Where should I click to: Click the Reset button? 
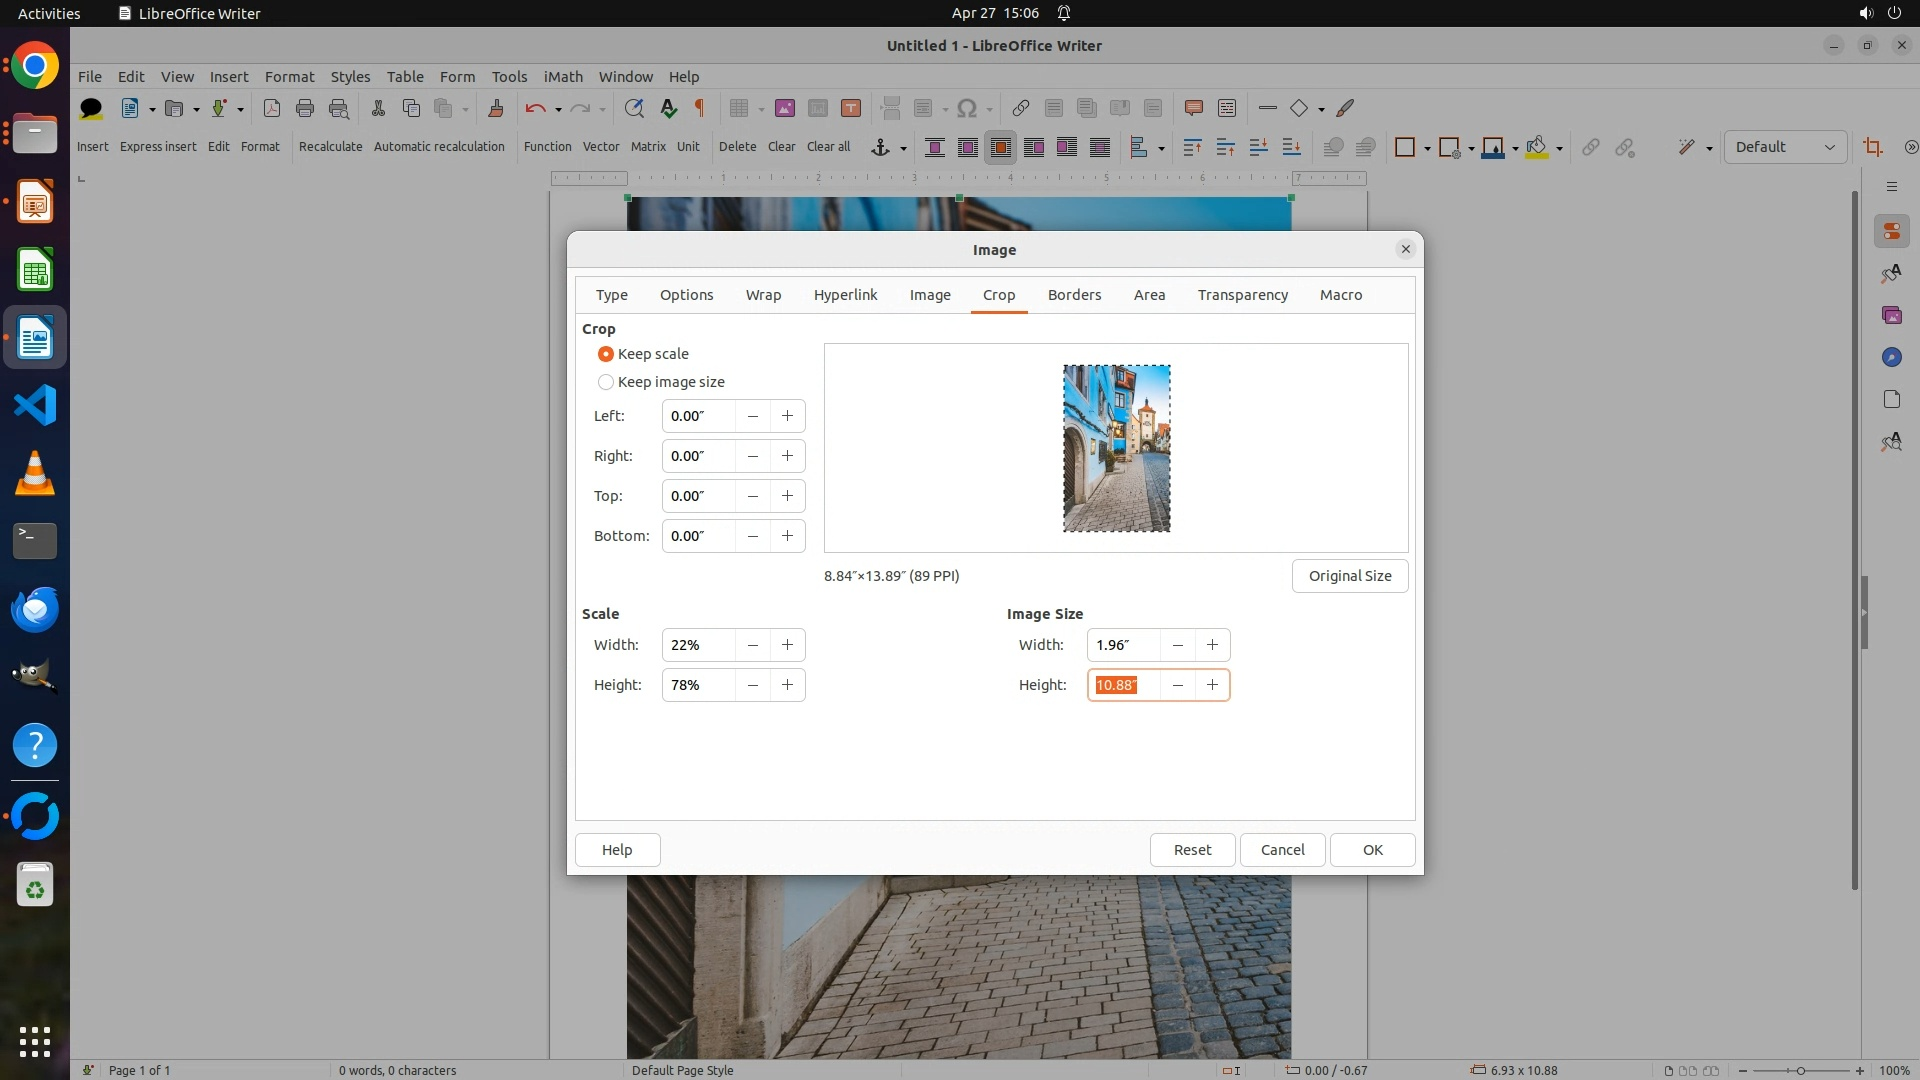coord(1192,850)
